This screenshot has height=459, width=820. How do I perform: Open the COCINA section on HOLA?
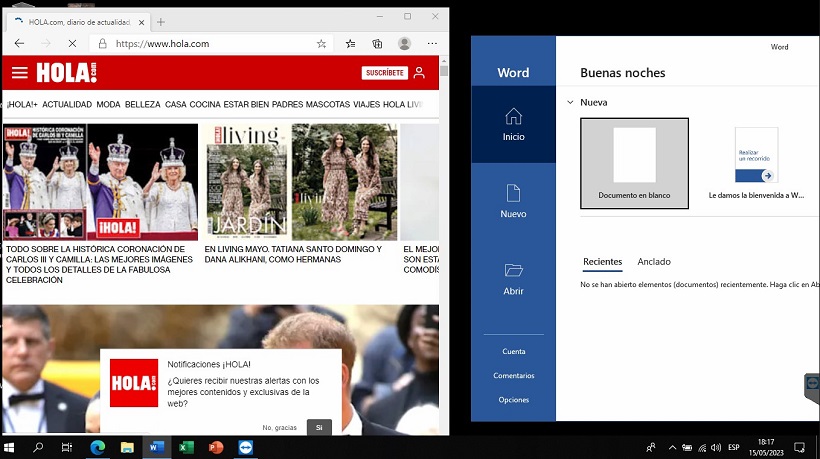205,105
